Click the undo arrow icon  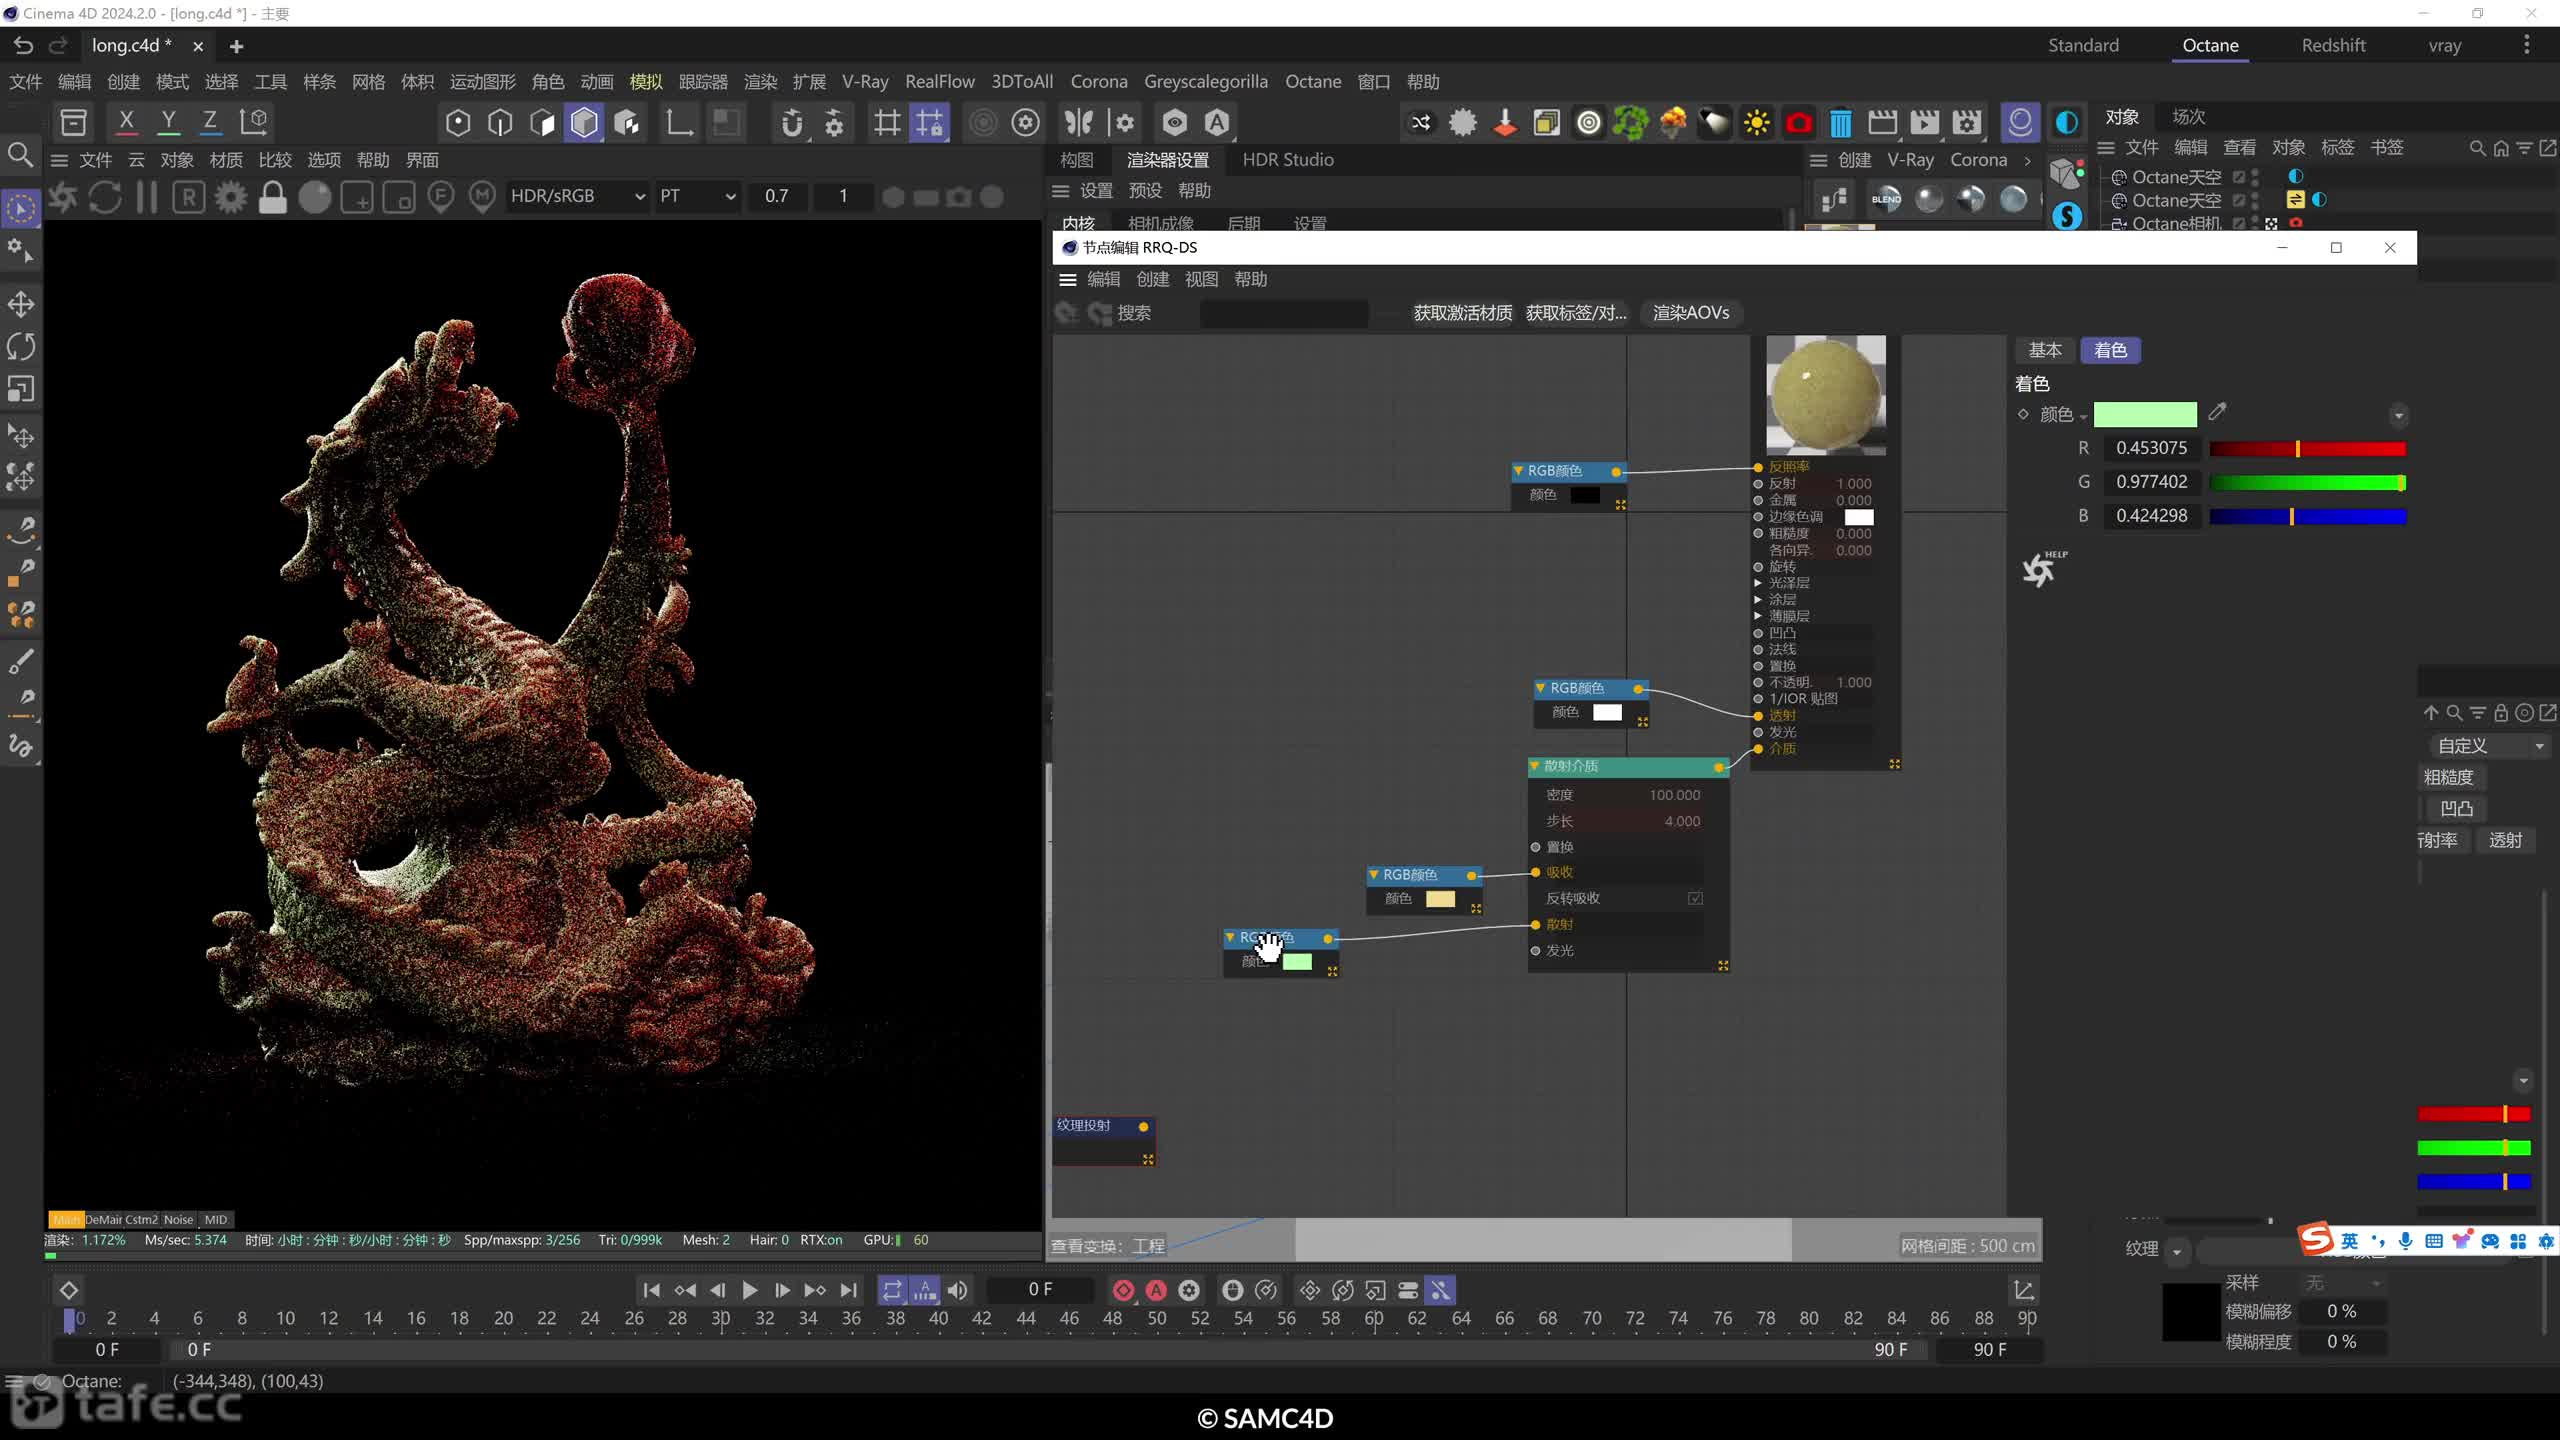tap(23, 45)
